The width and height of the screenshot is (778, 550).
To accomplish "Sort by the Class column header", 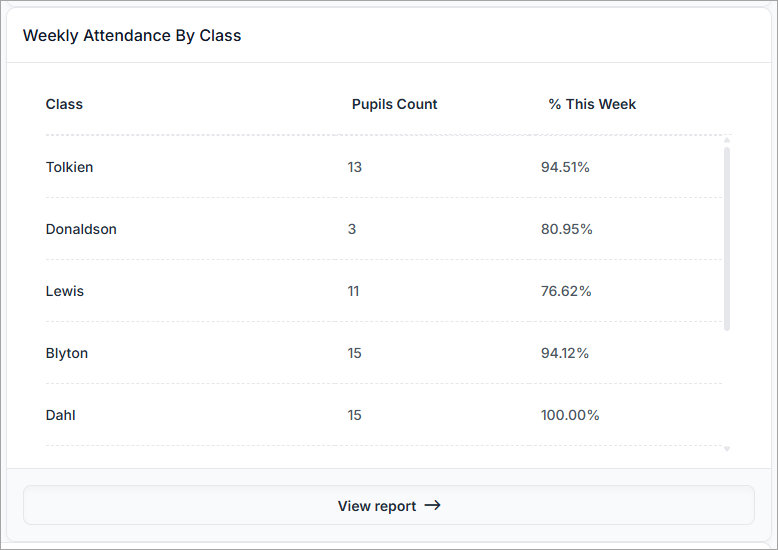I will pyautogui.click(x=64, y=104).
